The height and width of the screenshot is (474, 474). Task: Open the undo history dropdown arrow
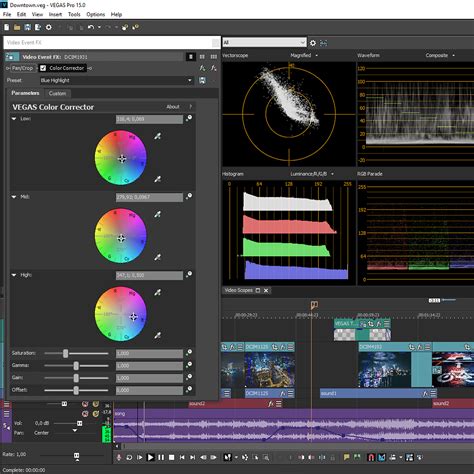pos(99,27)
